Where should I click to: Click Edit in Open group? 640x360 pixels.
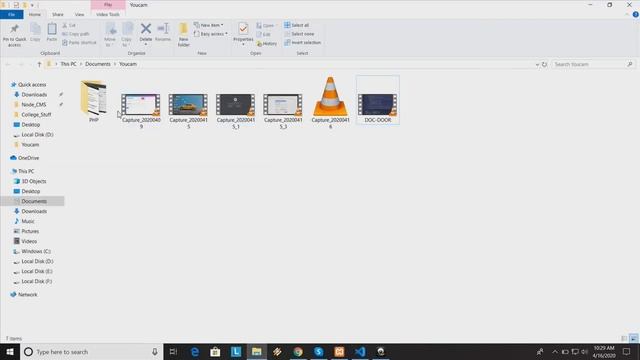263,34
